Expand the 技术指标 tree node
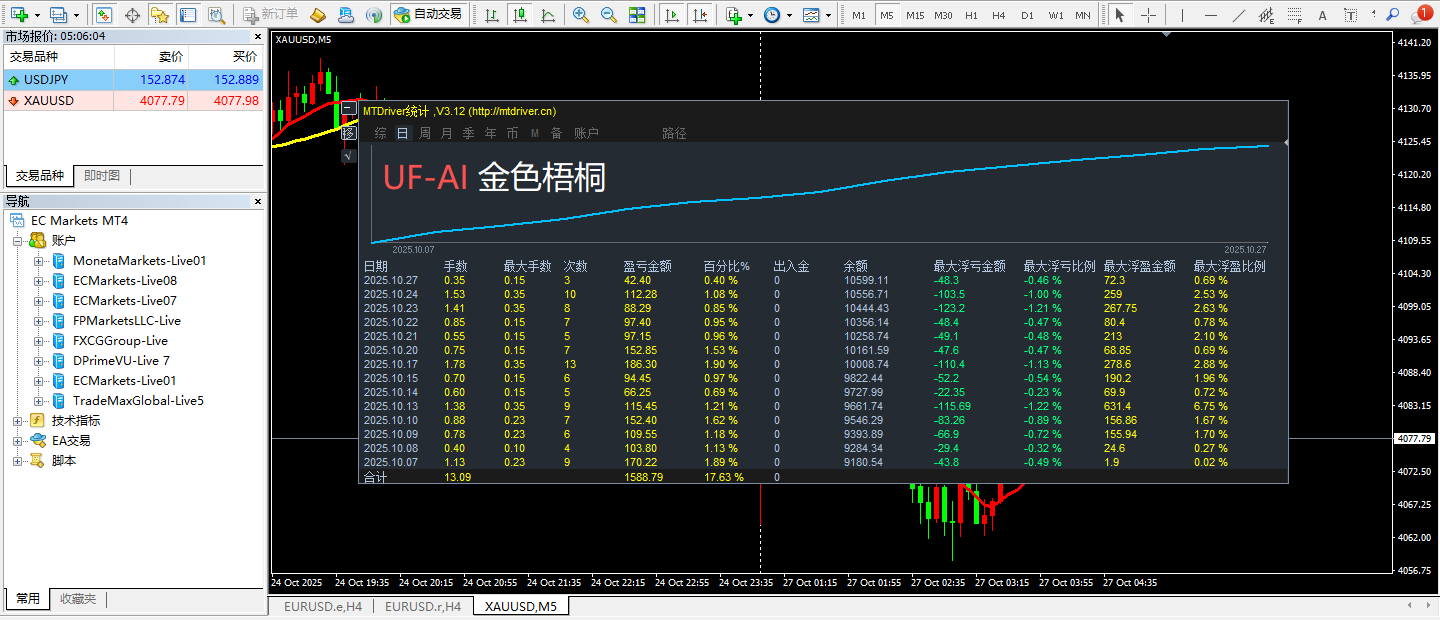The width and height of the screenshot is (1440, 620). point(17,421)
